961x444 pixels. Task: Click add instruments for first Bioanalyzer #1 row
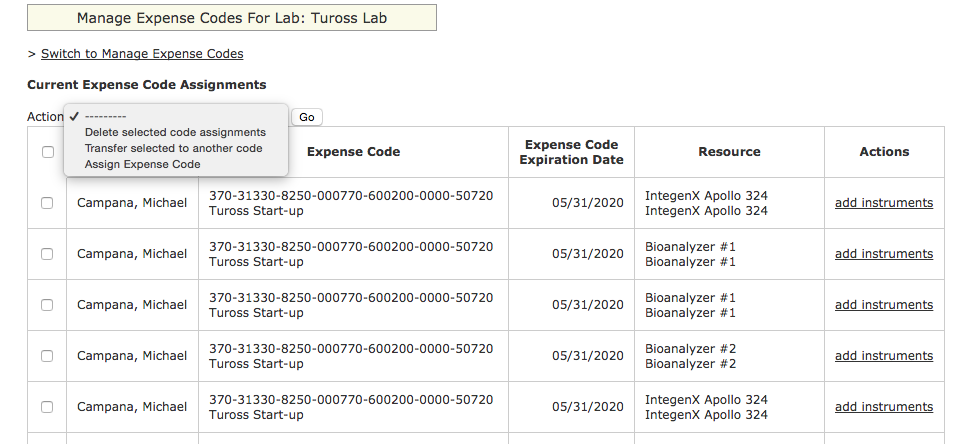coord(884,254)
